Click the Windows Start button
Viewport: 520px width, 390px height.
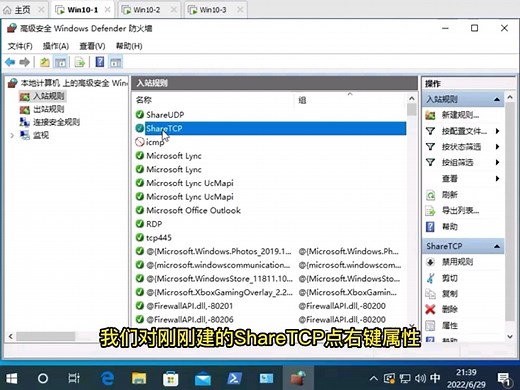coord(11,378)
